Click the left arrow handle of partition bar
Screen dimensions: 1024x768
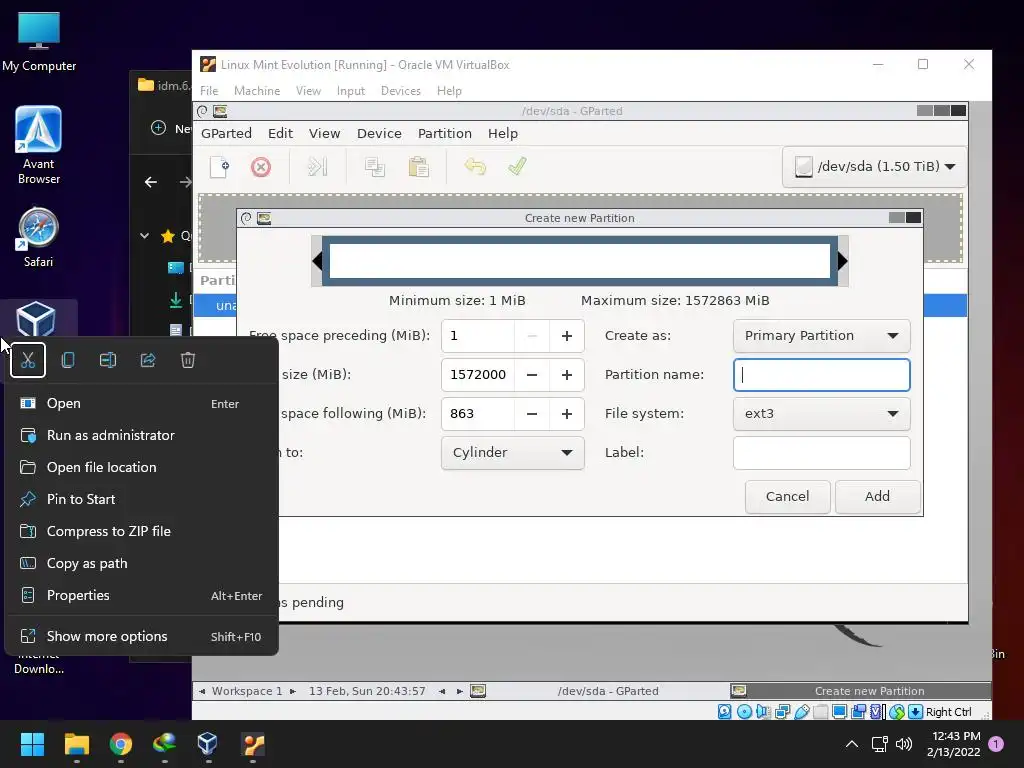click(317, 261)
